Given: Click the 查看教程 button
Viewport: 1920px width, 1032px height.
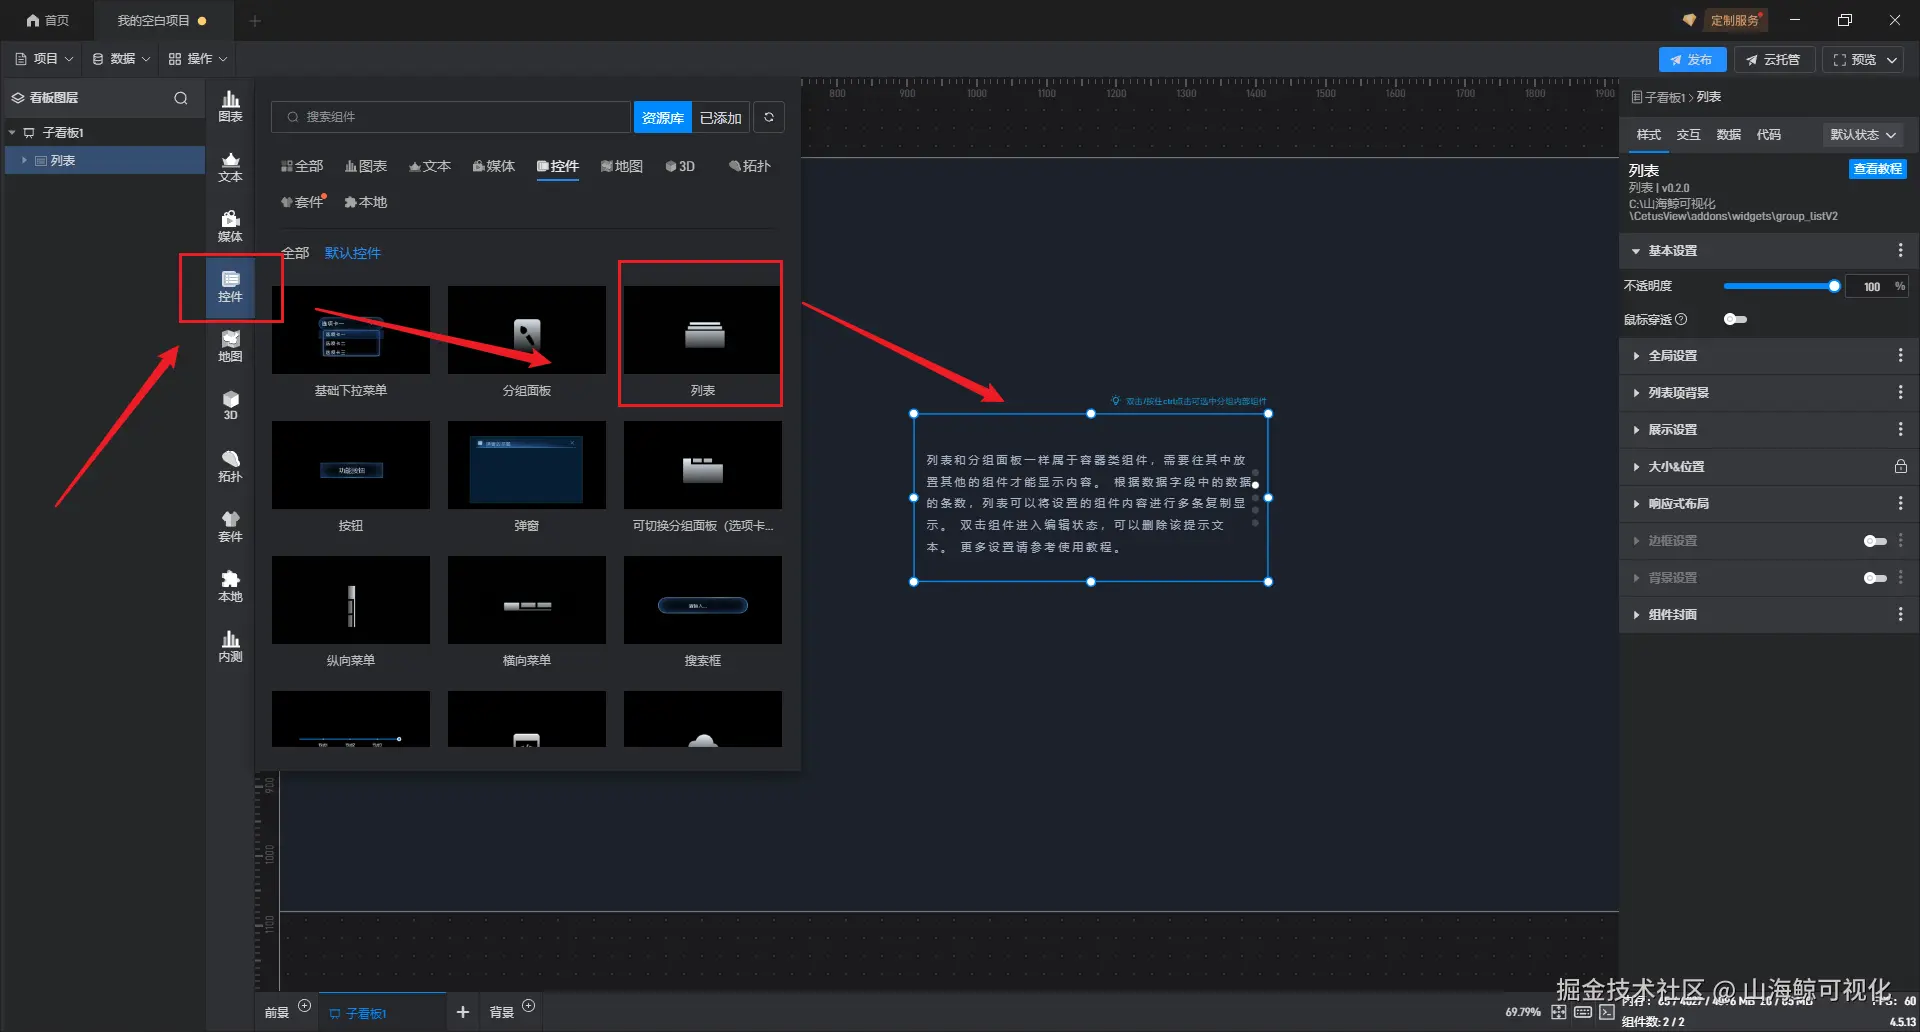Looking at the screenshot, I should coord(1877,169).
